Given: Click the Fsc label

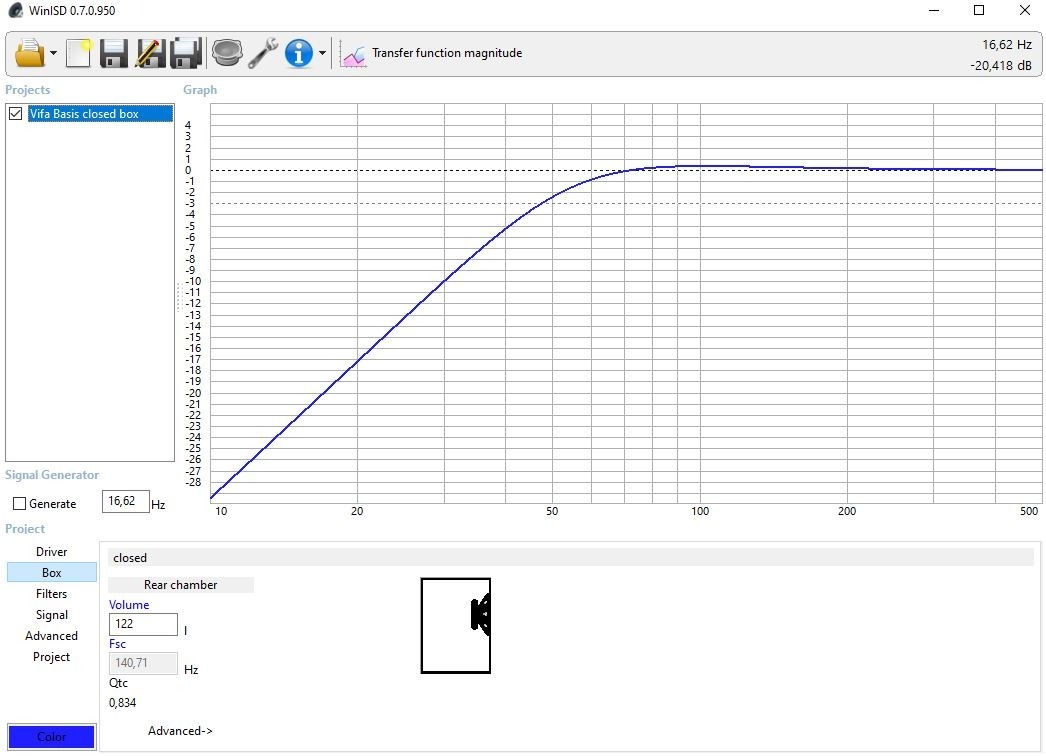Looking at the screenshot, I should 117,644.
